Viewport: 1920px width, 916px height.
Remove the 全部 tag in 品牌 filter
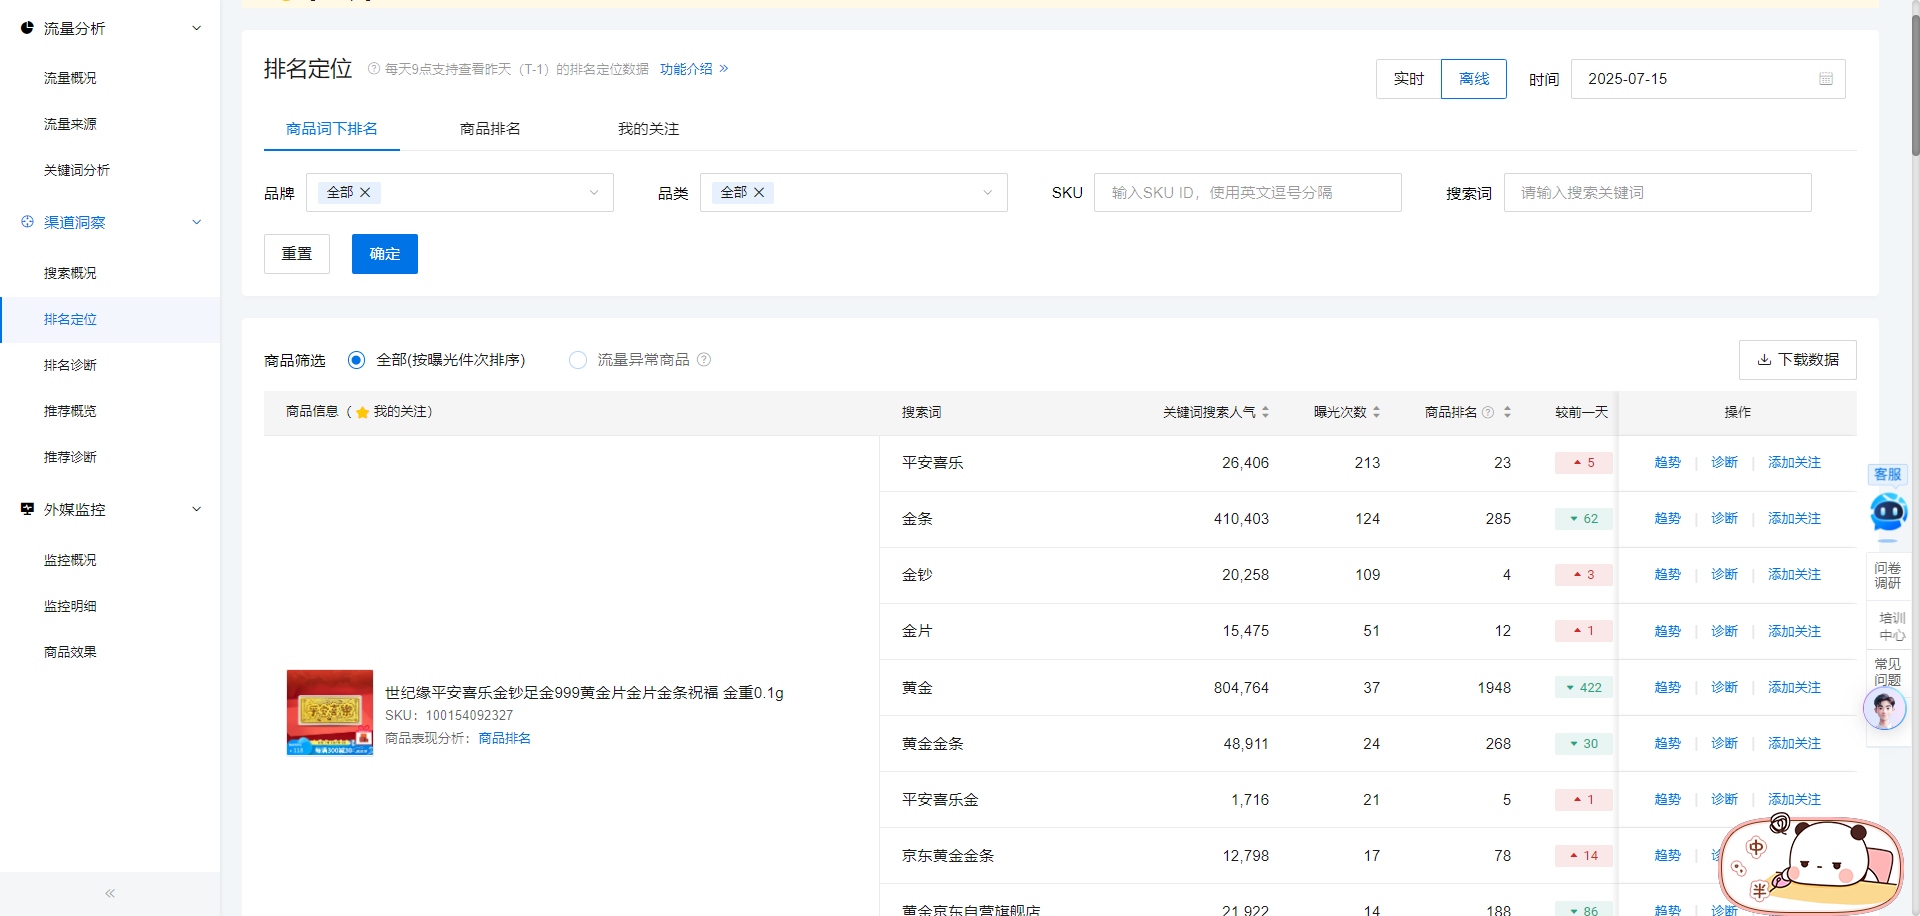(x=365, y=192)
